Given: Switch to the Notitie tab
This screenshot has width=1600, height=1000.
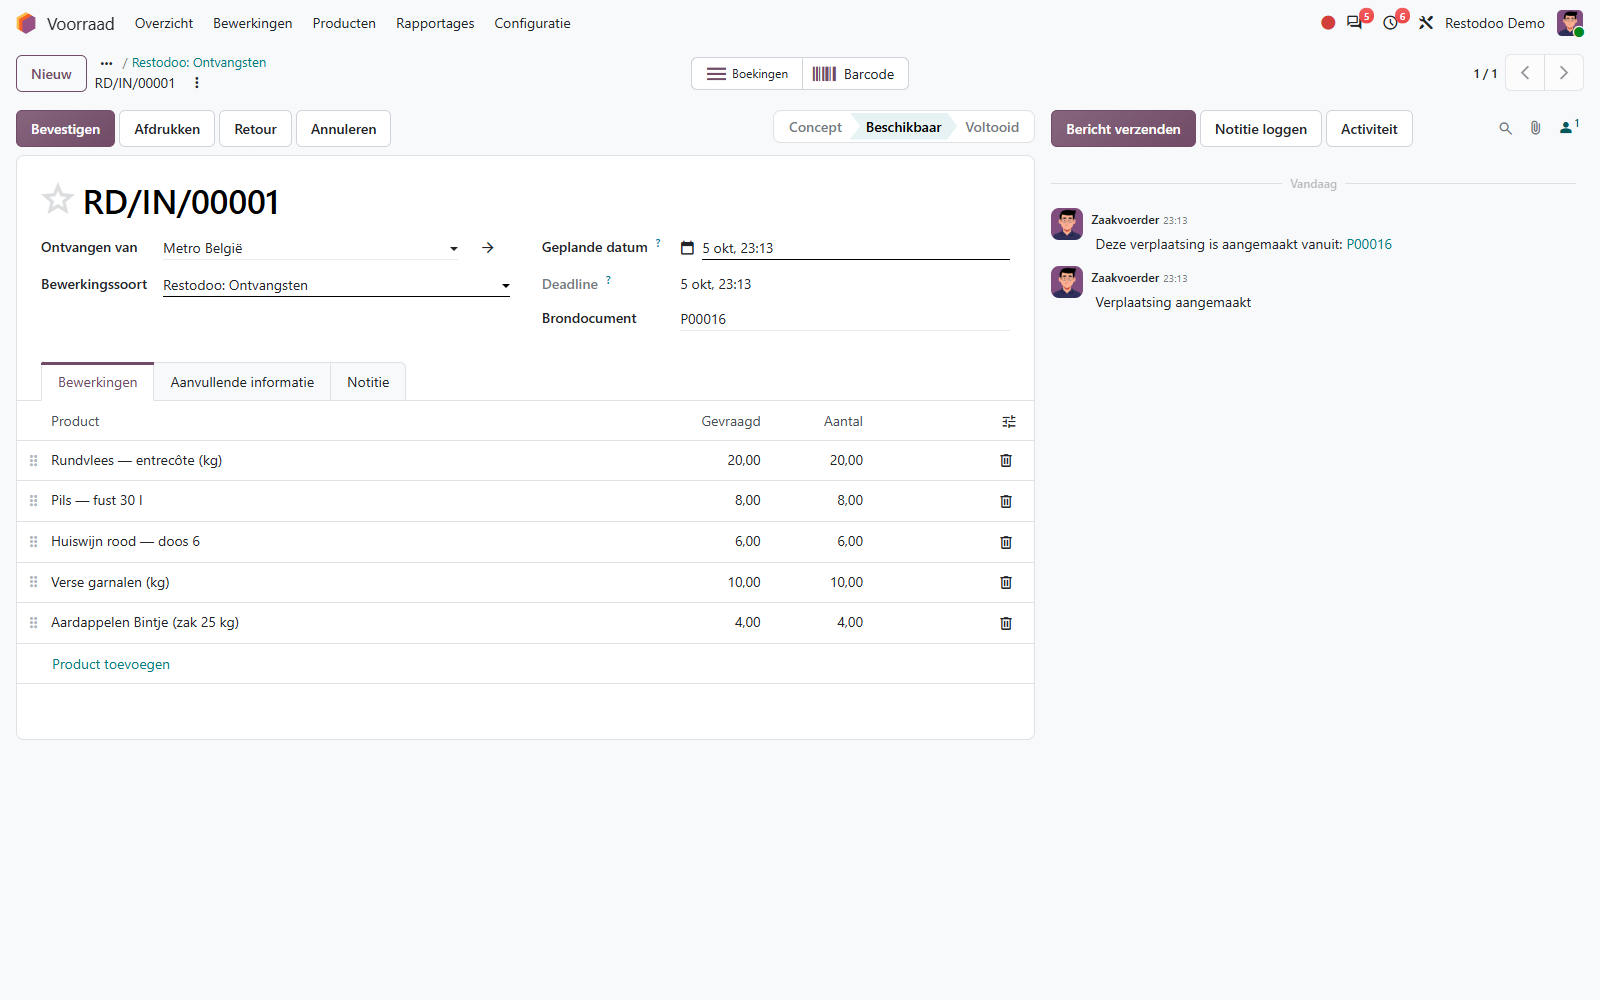Looking at the screenshot, I should [x=368, y=382].
